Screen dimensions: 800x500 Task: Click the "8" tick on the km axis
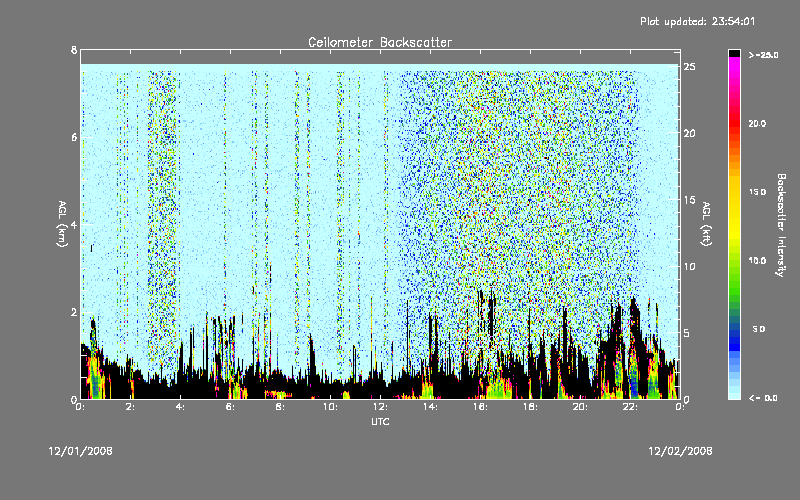(x=74, y=50)
